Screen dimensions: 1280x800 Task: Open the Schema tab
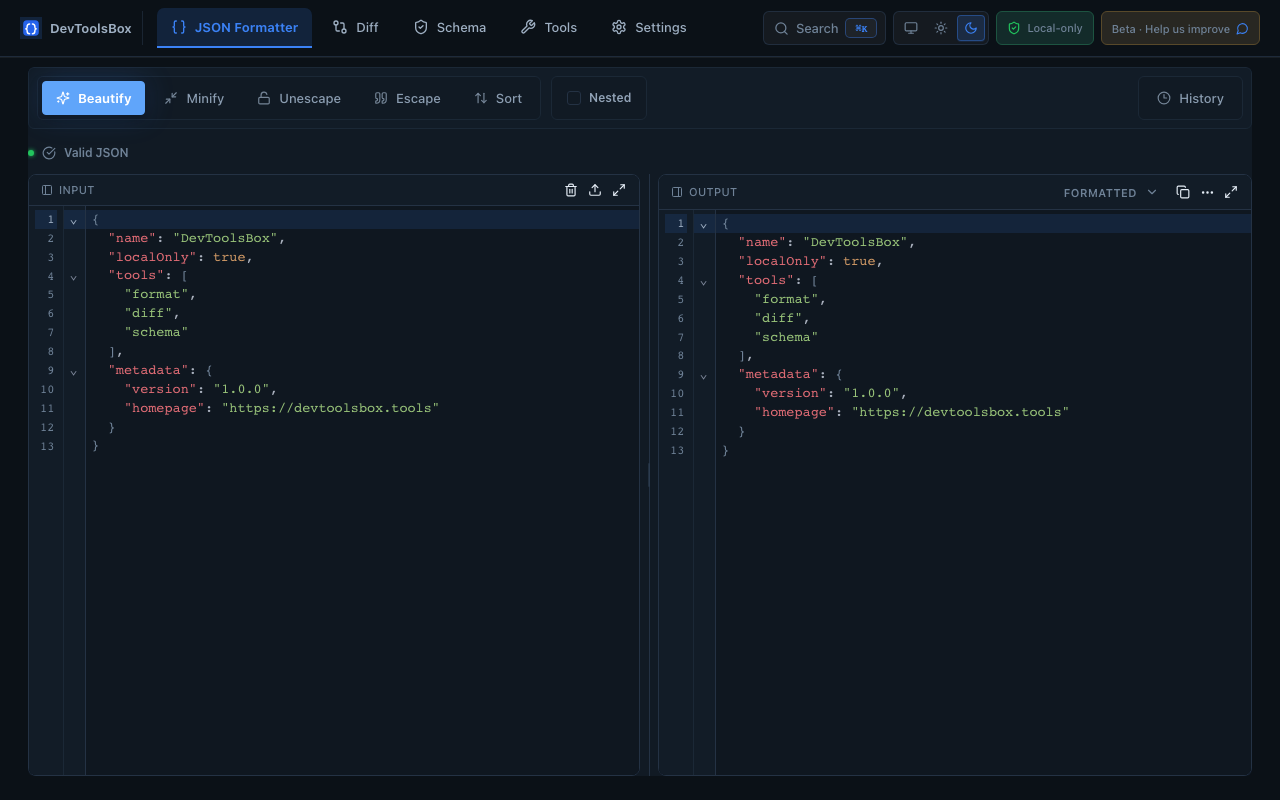click(450, 28)
